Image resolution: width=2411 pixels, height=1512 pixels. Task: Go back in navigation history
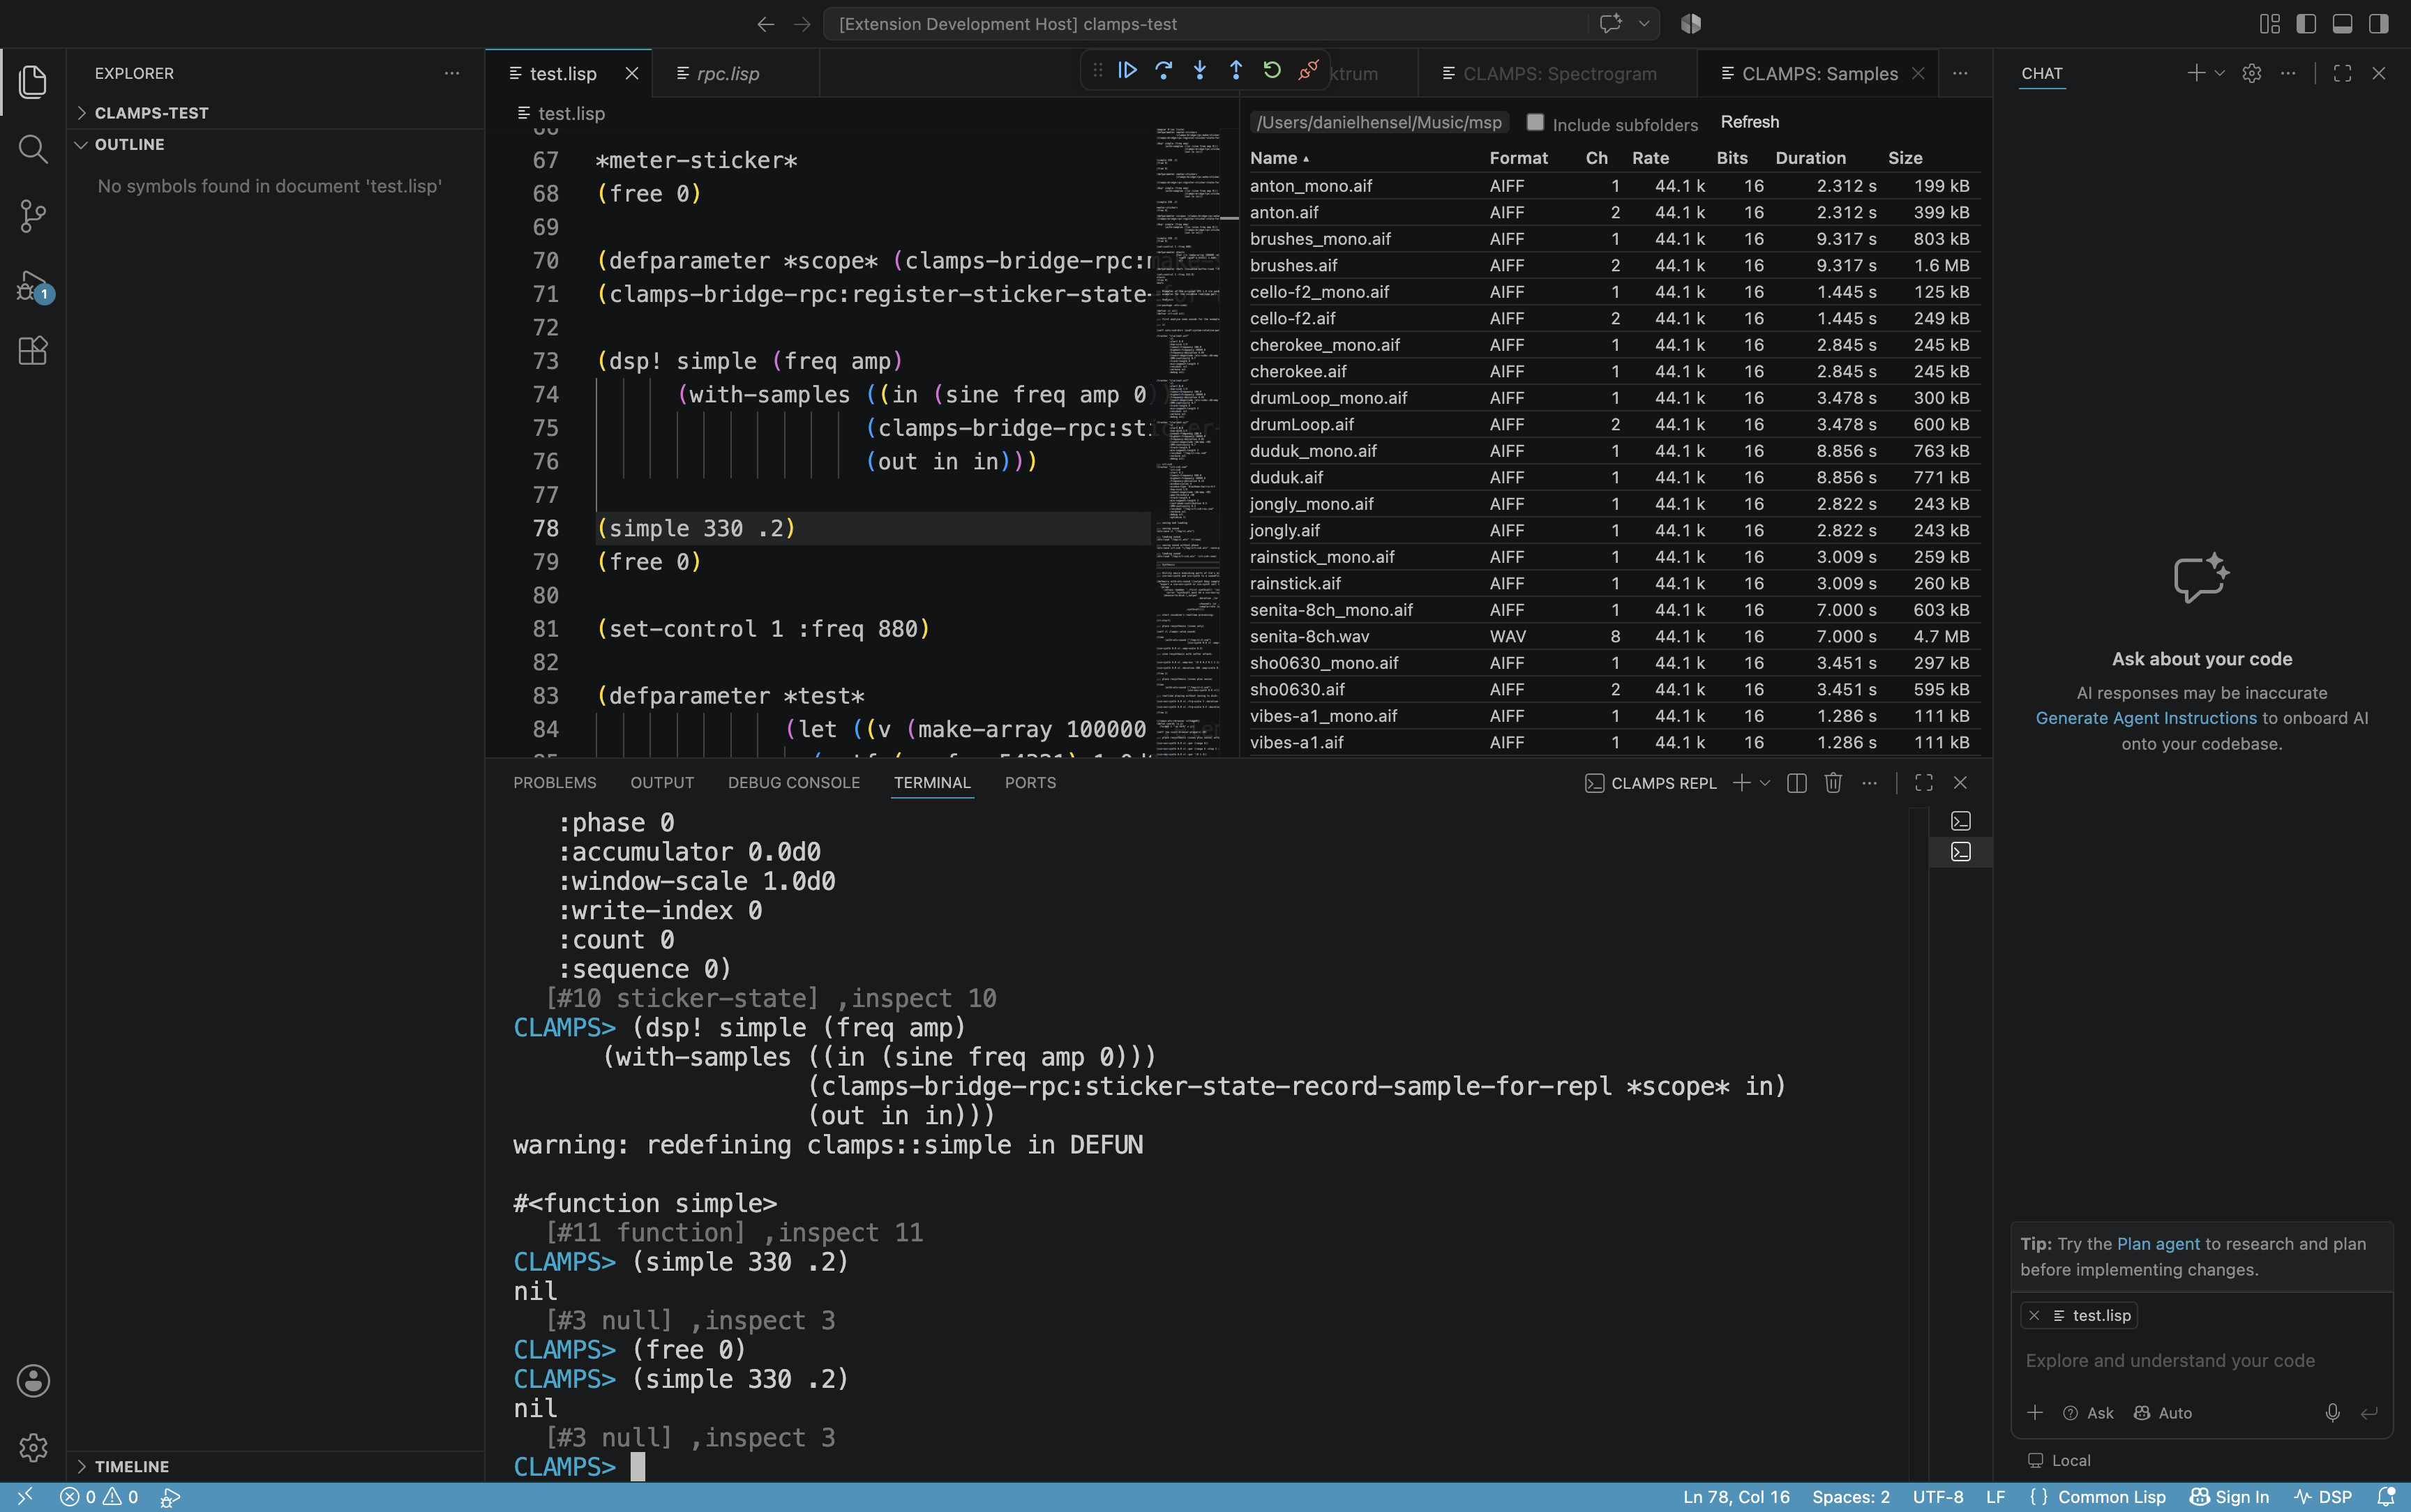pos(766,24)
